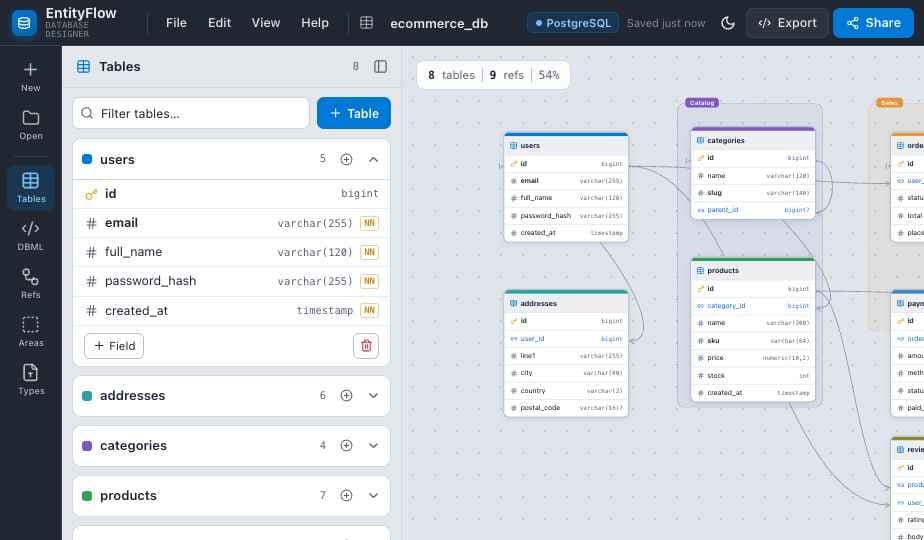Toggle NN badge on the created_at field
This screenshot has width=924, height=540.
[369, 310]
